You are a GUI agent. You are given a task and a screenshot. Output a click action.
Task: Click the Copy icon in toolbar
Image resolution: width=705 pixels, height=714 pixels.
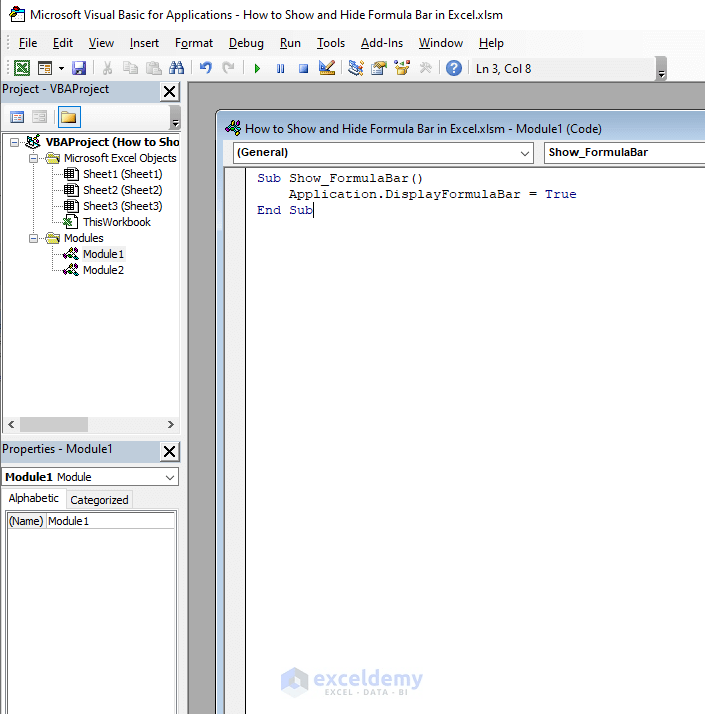(131, 68)
